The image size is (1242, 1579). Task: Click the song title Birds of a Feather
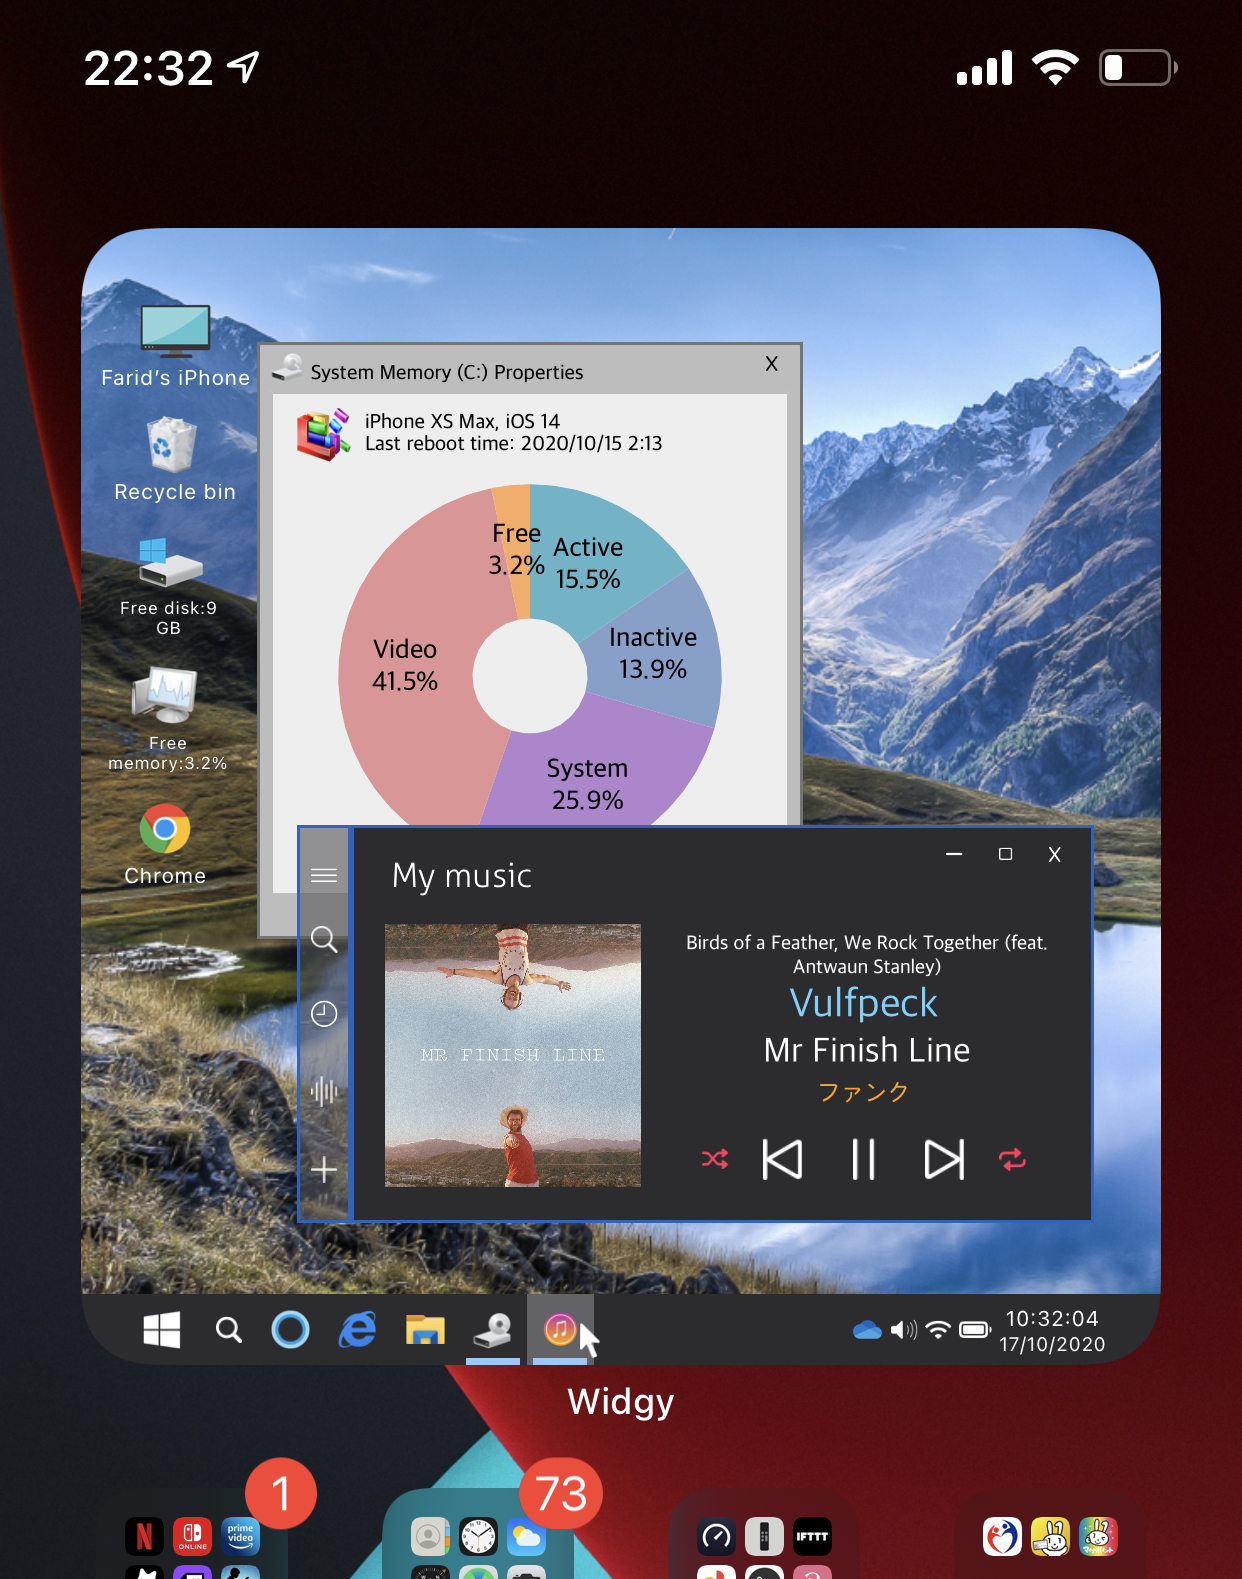tap(867, 954)
